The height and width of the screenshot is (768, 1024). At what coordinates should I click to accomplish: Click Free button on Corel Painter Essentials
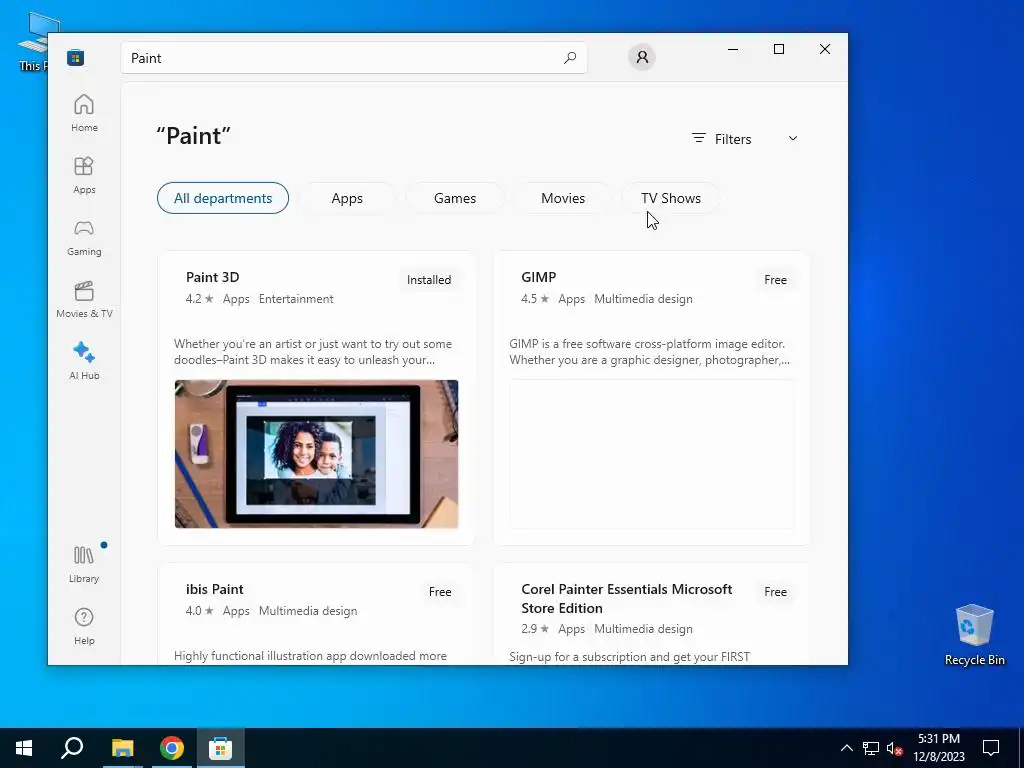[x=775, y=592]
